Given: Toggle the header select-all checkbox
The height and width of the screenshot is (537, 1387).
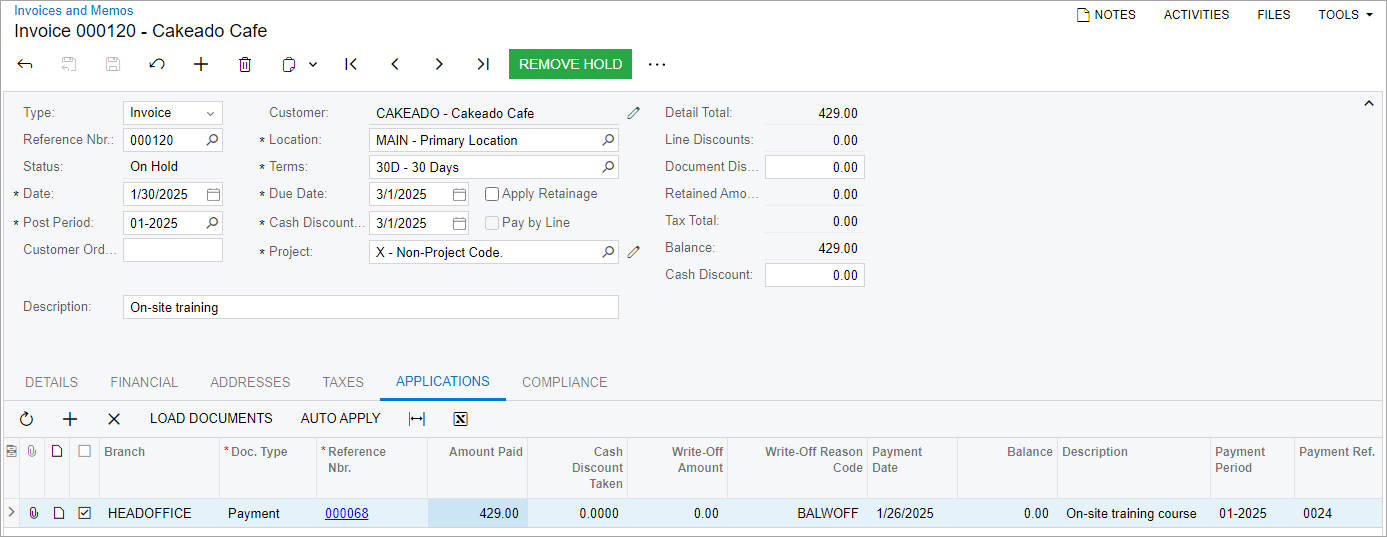Looking at the screenshot, I should [x=85, y=452].
